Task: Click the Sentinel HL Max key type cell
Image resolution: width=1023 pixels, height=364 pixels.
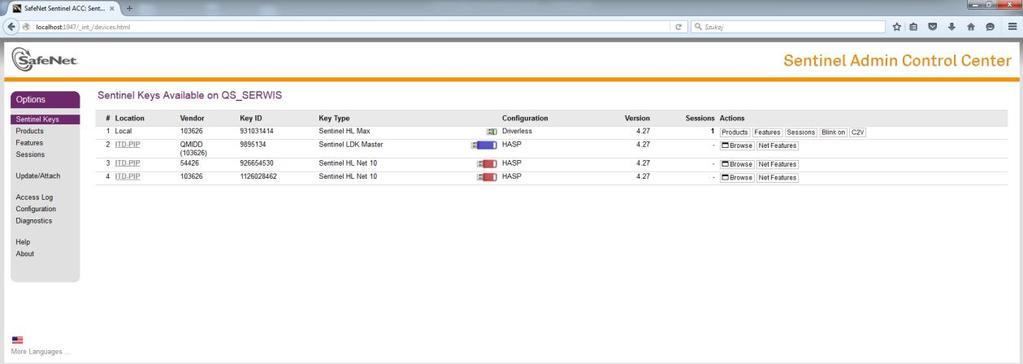Action: 344,131
